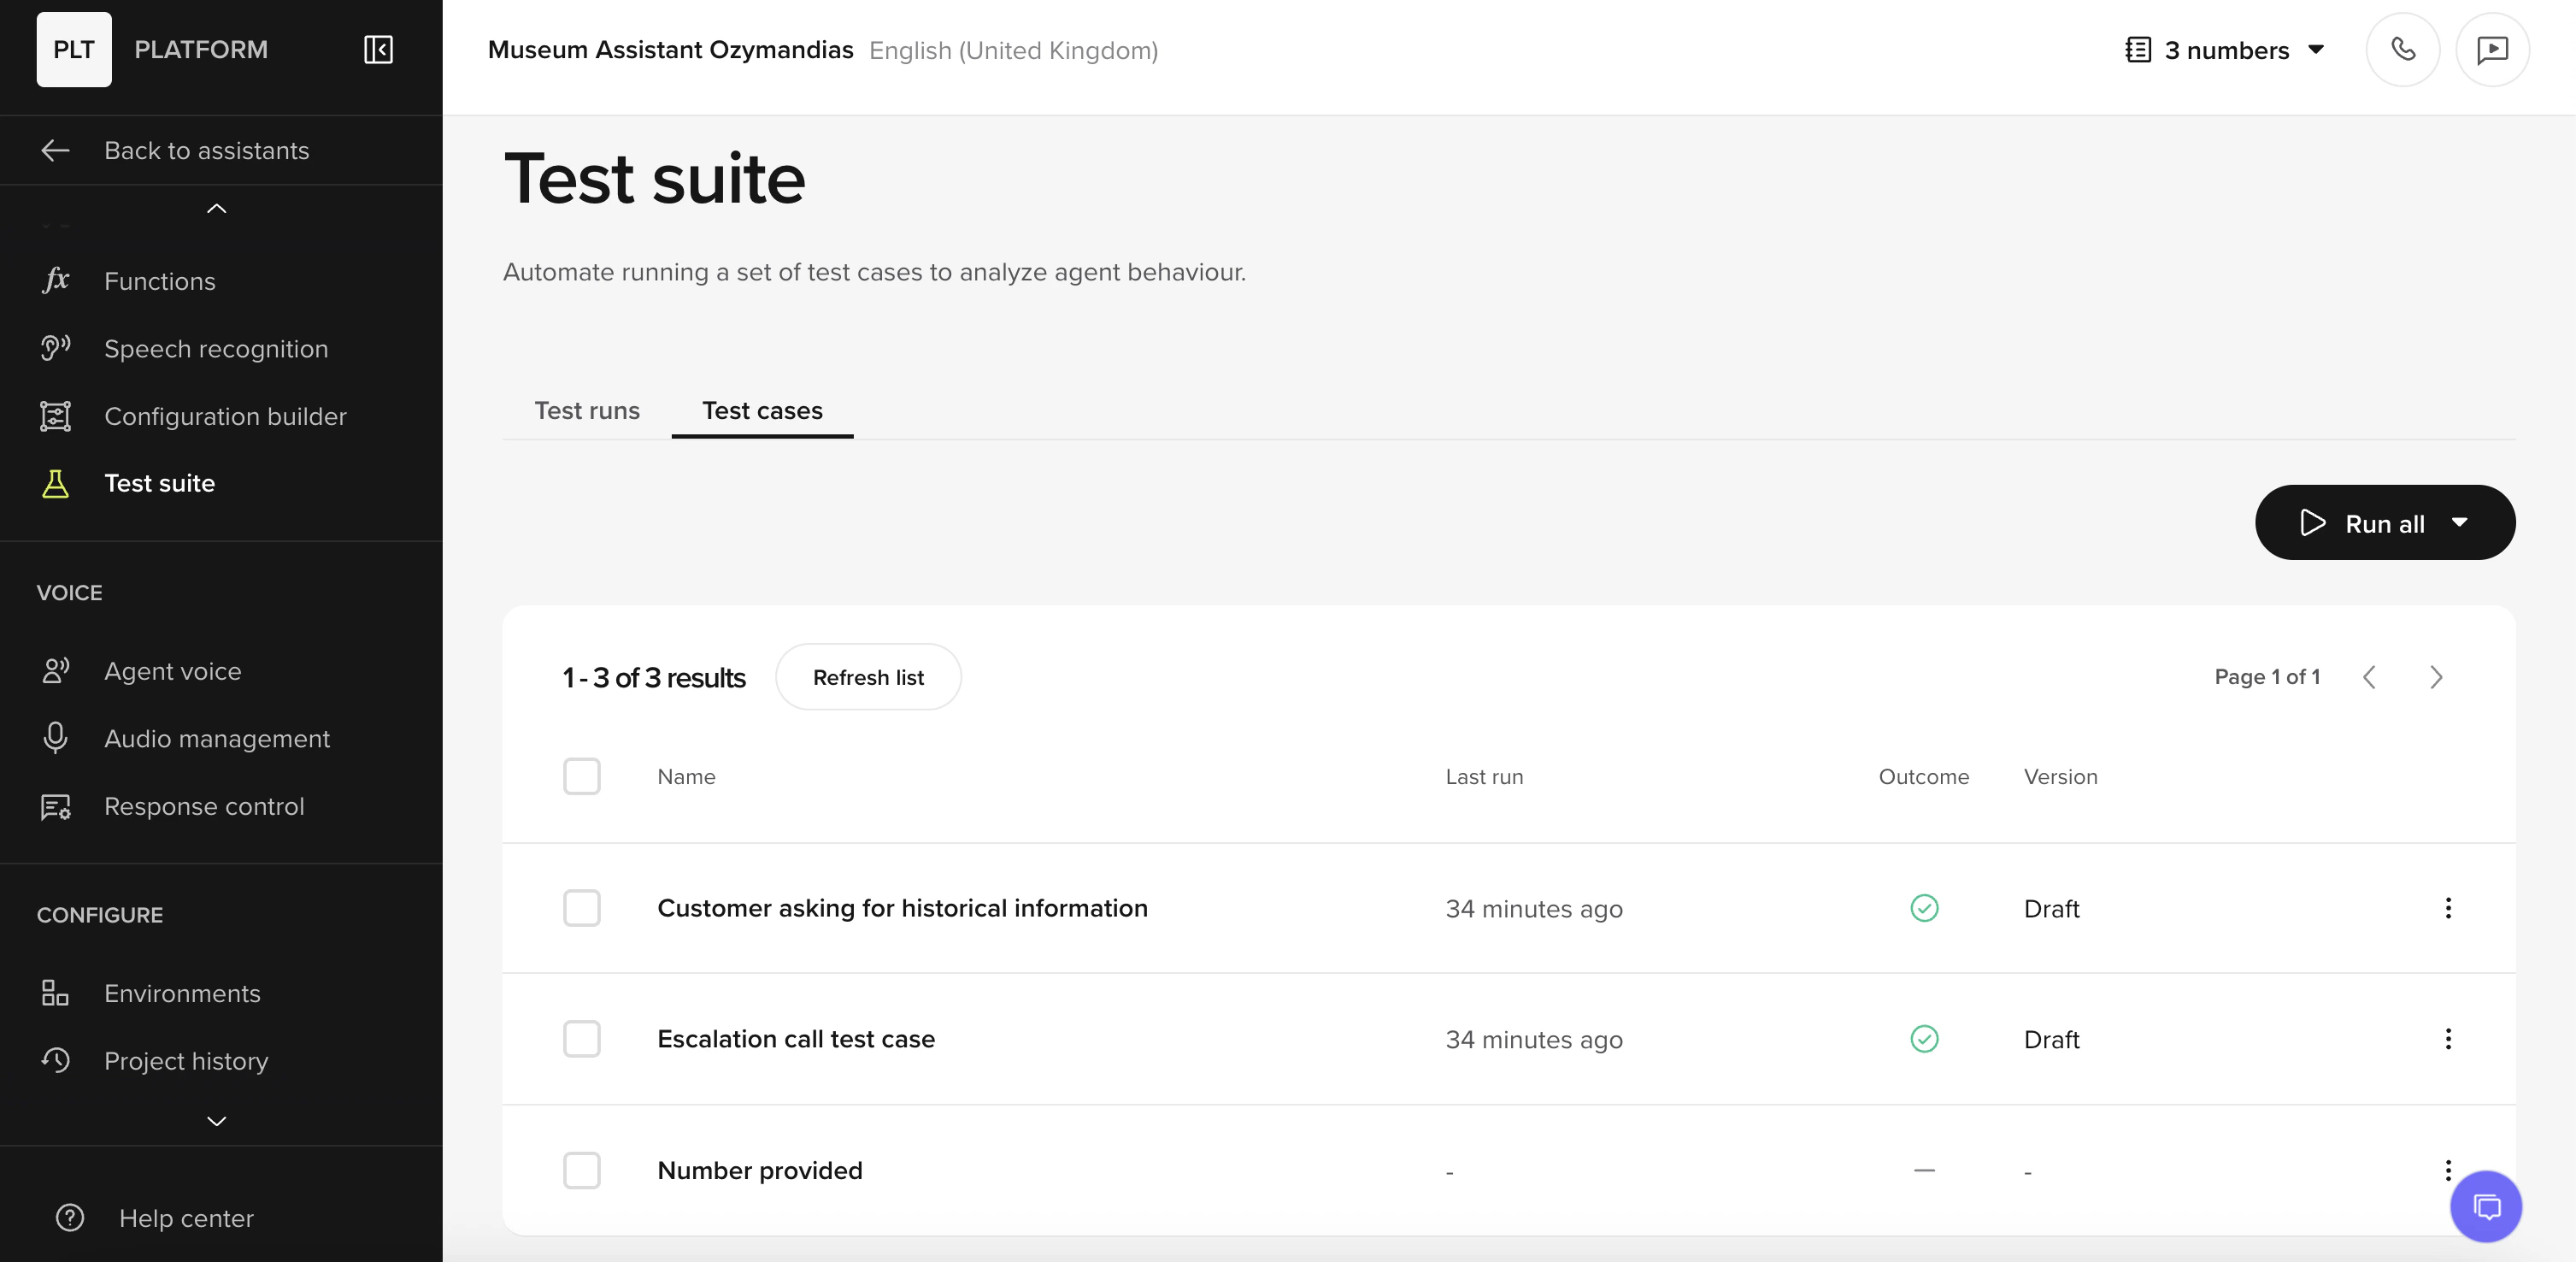Collapse the upper sidebar section chevron
The image size is (2576, 1262).
point(215,209)
